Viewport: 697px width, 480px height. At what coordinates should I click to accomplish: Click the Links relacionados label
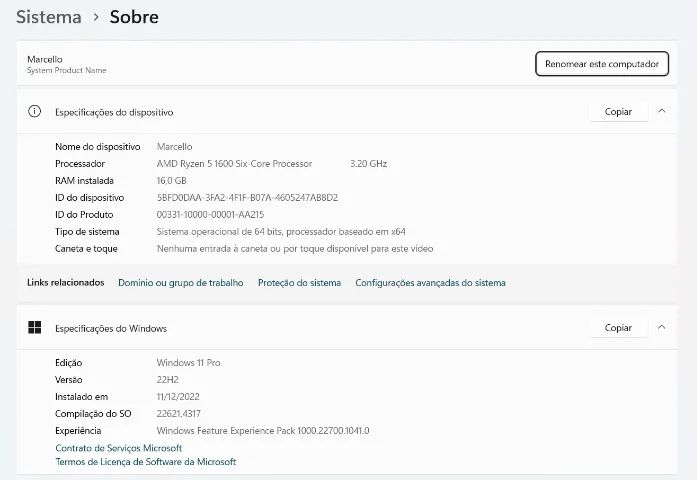(x=66, y=282)
